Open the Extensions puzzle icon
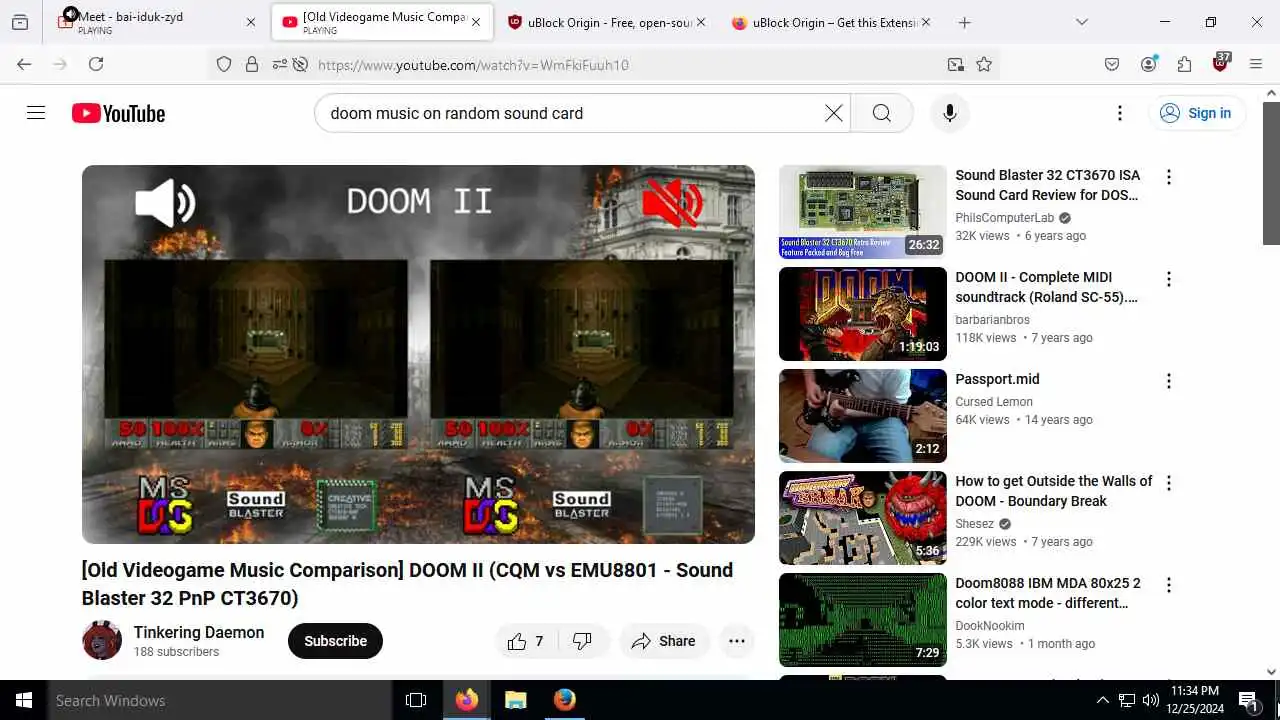 coord(1184,64)
